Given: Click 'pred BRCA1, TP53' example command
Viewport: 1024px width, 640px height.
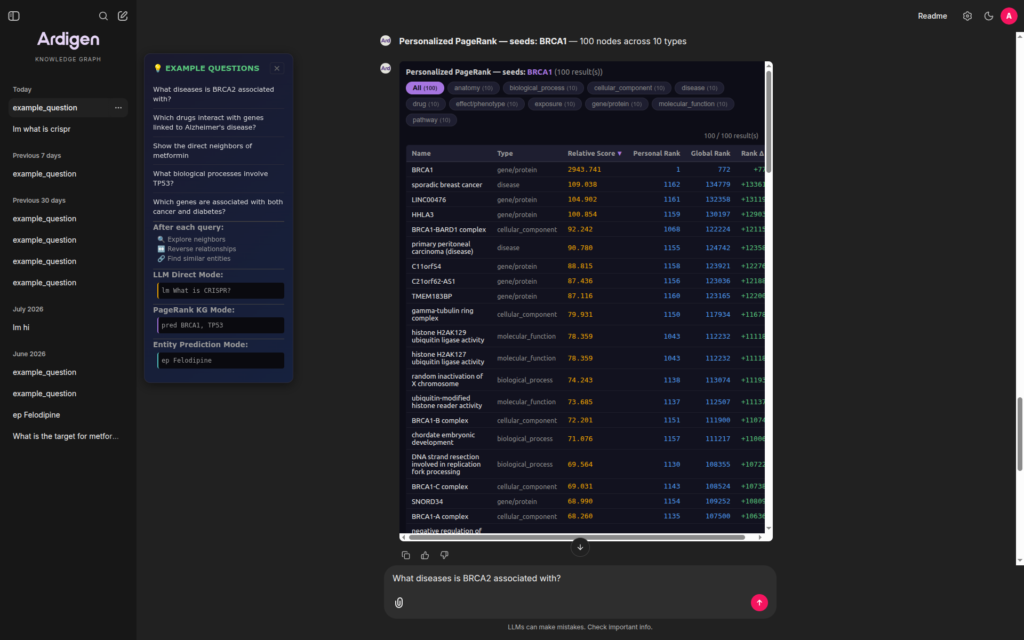Looking at the screenshot, I should click(x=220, y=325).
